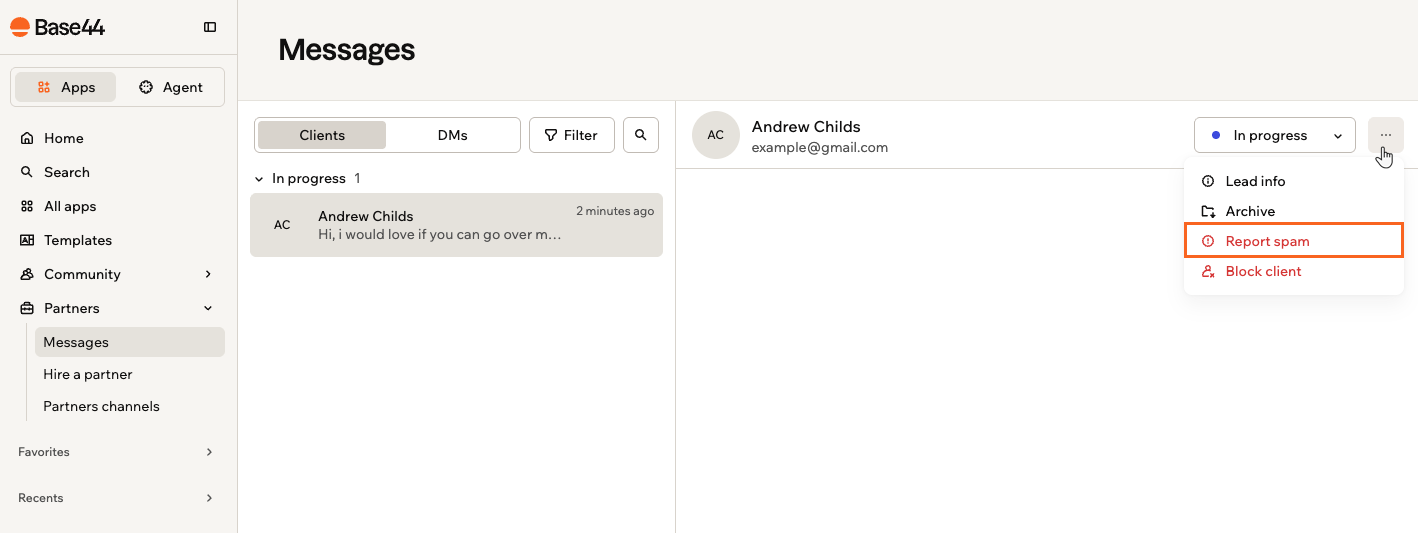Click the Report spam warning icon
The width and height of the screenshot is (1418, 533).
(1208, 241)
